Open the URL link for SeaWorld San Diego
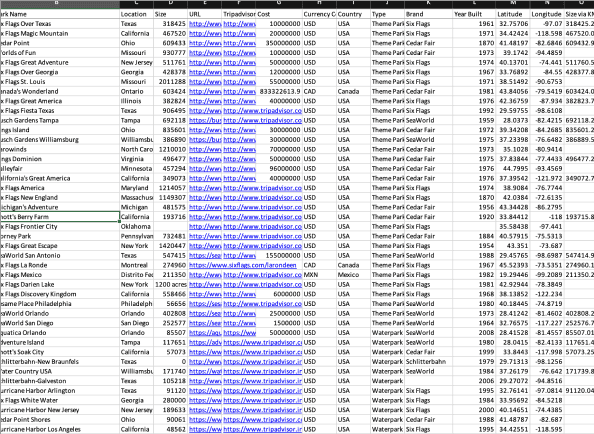Viewport: 594px width, 434px height. tap(205, 323)
